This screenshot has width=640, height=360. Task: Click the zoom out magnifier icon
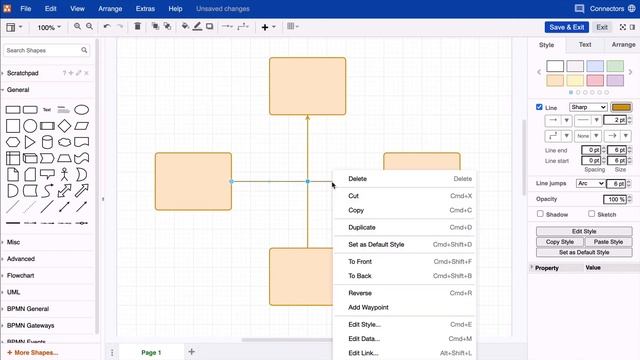[89, 27]
